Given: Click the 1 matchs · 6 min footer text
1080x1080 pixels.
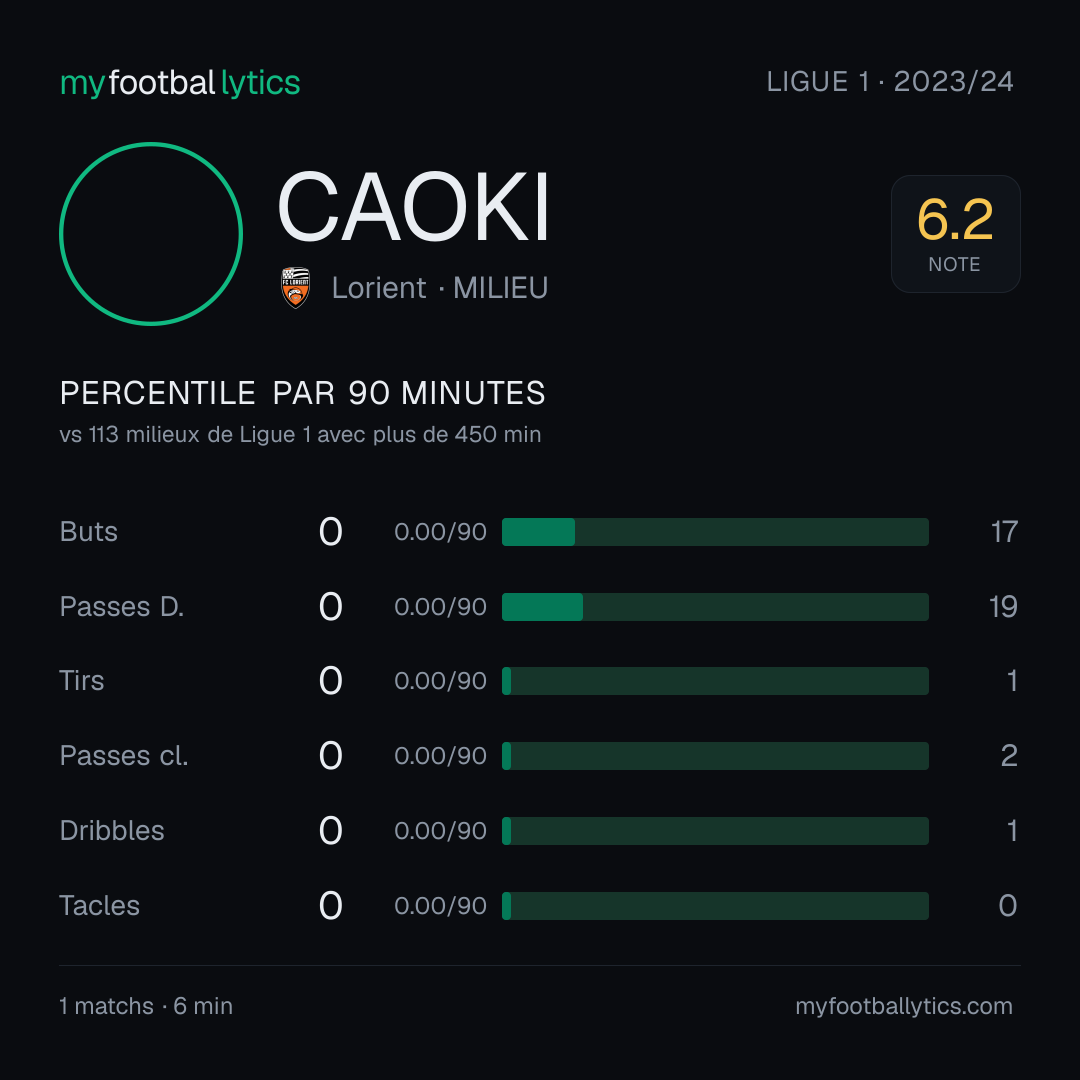Looking at the screenshot, I should pos(146,1006).
